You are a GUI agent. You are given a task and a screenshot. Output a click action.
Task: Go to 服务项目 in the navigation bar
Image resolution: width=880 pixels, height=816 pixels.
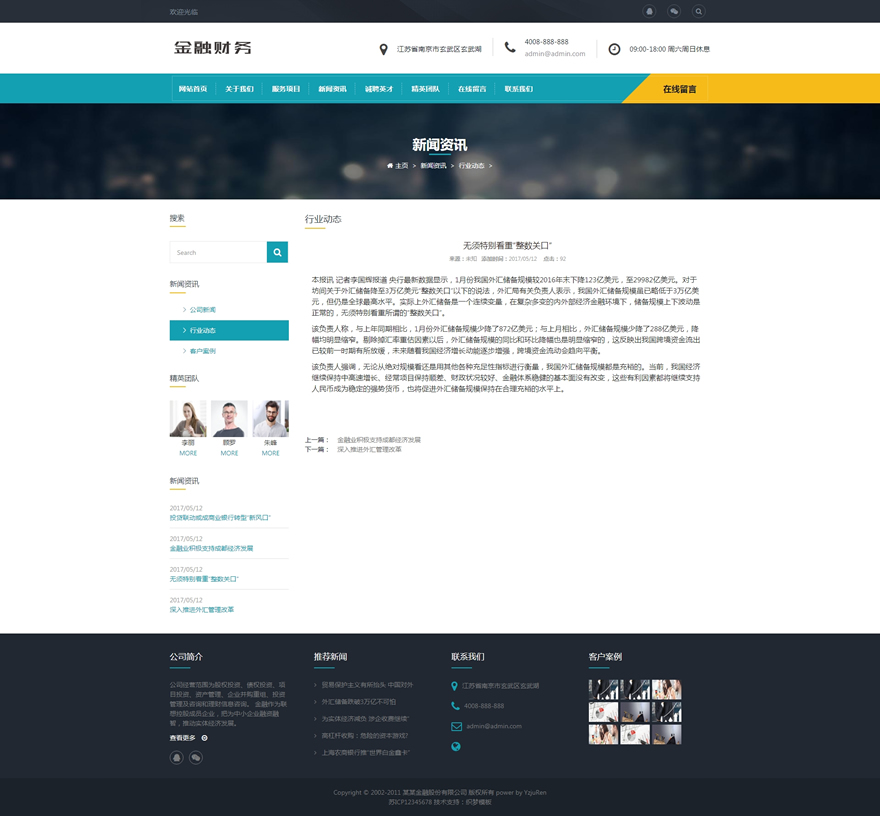coord(286,89)
